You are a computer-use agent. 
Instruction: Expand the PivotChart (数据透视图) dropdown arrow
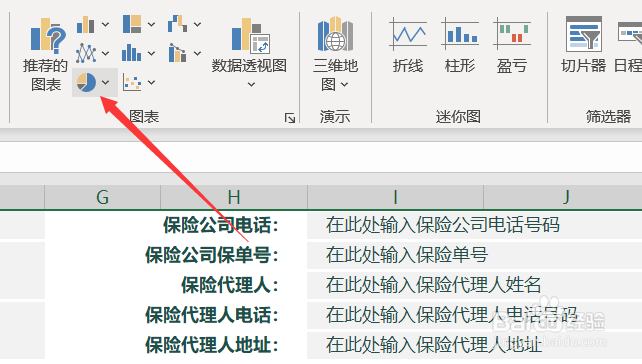251,85
